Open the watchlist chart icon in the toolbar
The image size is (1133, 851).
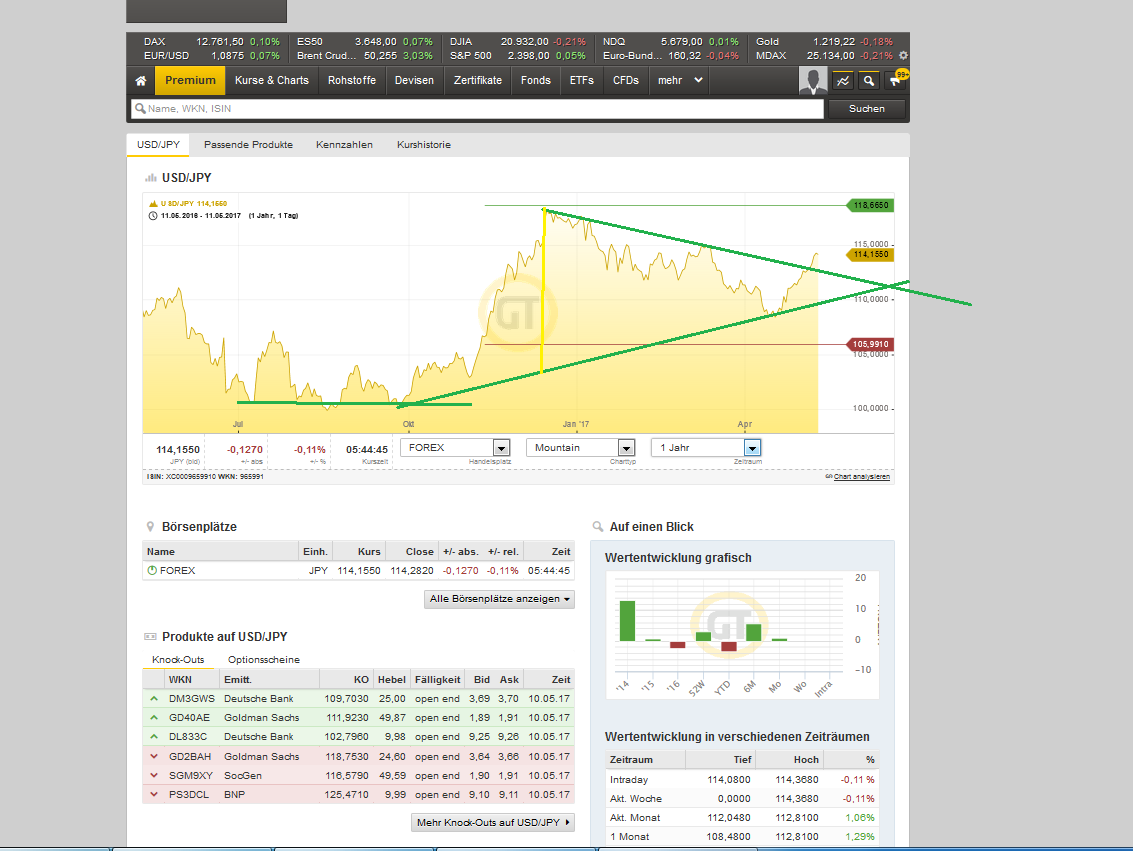(841, 80)
